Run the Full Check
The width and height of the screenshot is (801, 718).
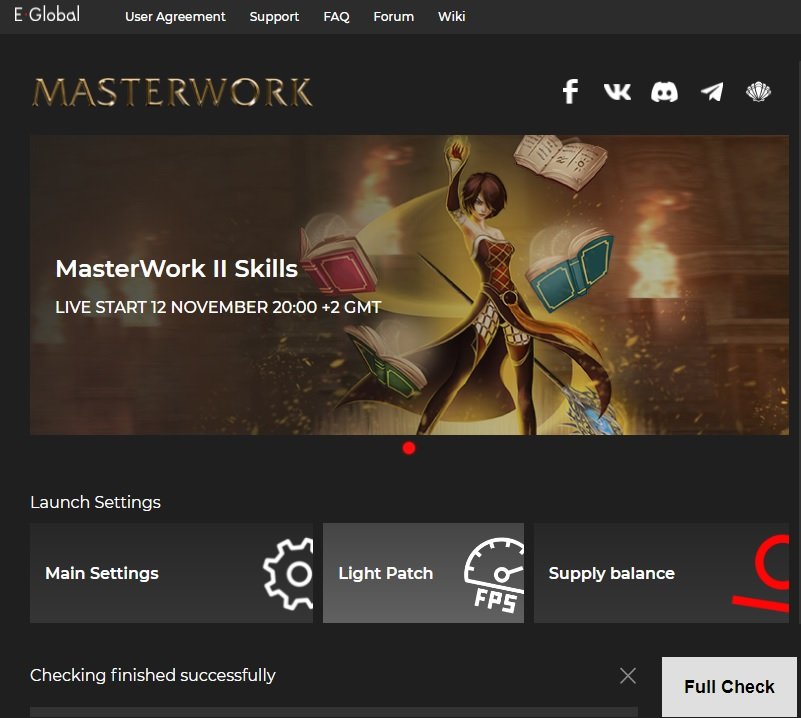pyautogui.click(x=729, y=687)
